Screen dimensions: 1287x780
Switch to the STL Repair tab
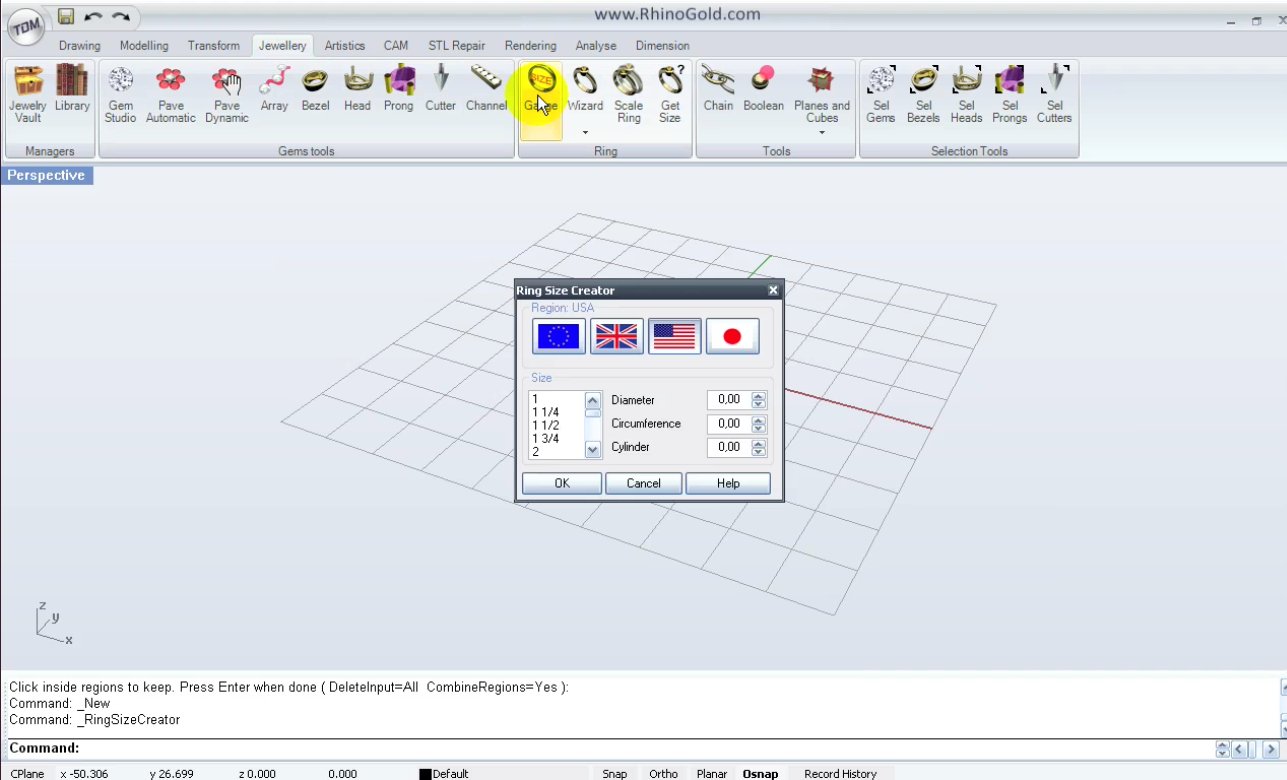click(x=457, y=45)
